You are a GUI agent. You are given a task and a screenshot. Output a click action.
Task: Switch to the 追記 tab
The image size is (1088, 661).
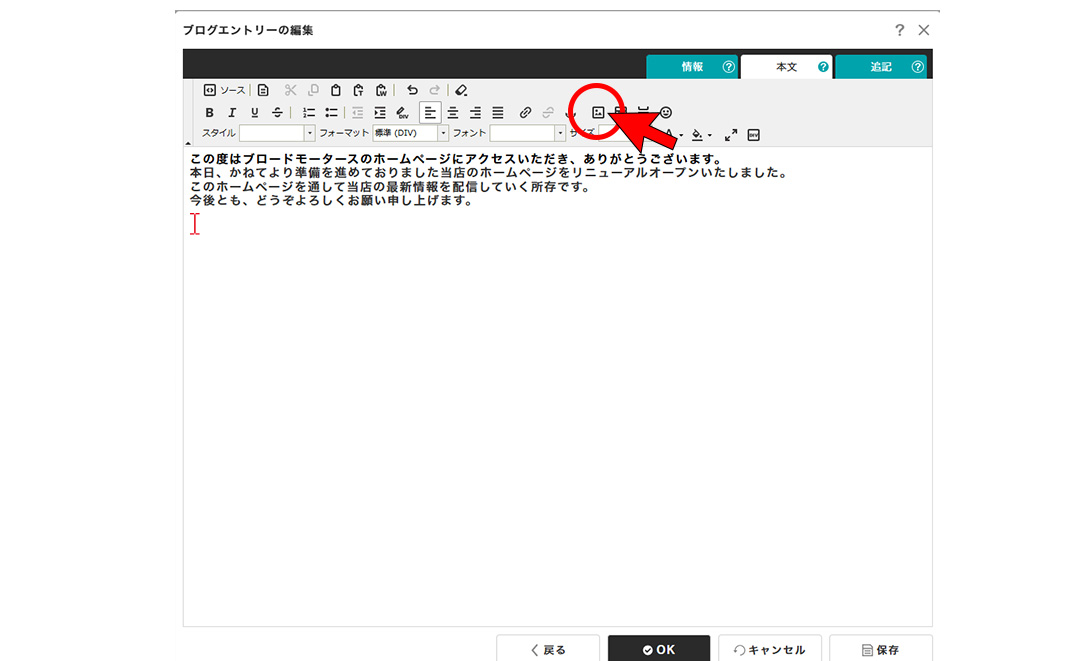(881, 67)
